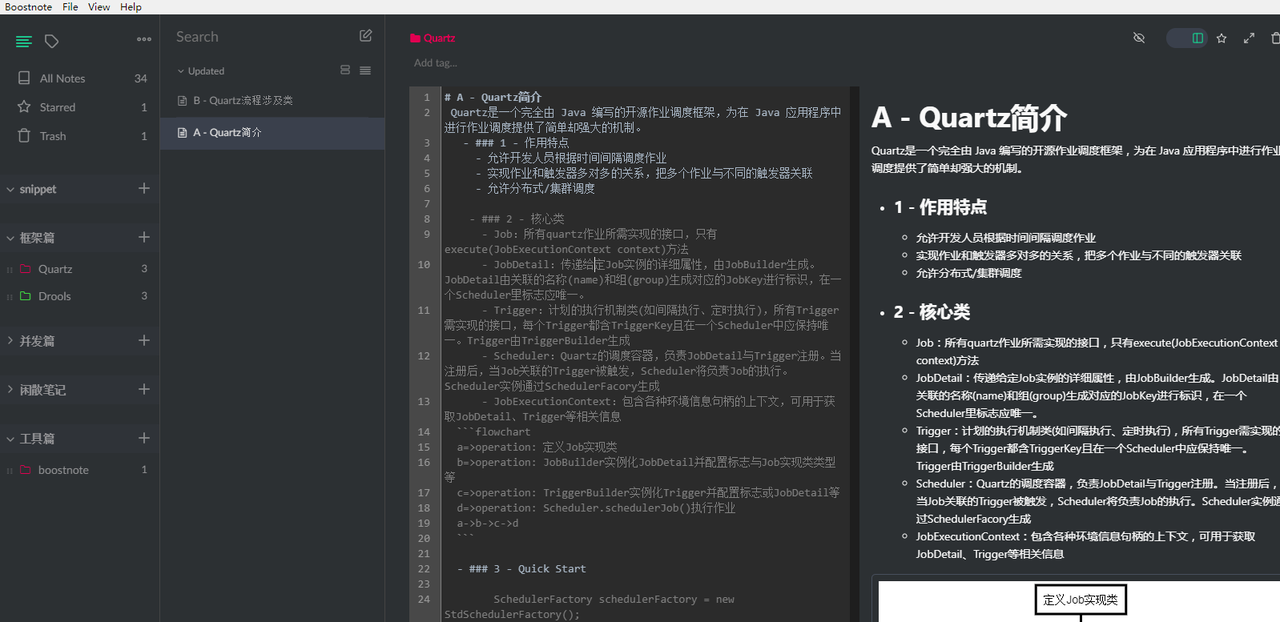Click the flowchart box 定义Job实现类
The image size is (1280, 622).
(x=1080, y=600)
